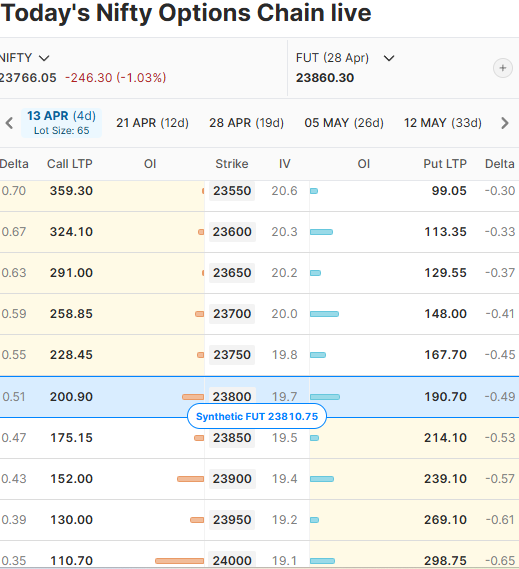The width and height of the screenshot is (519, 569).
Task: Click put LTP 214.10
Action: coord(446,438)
